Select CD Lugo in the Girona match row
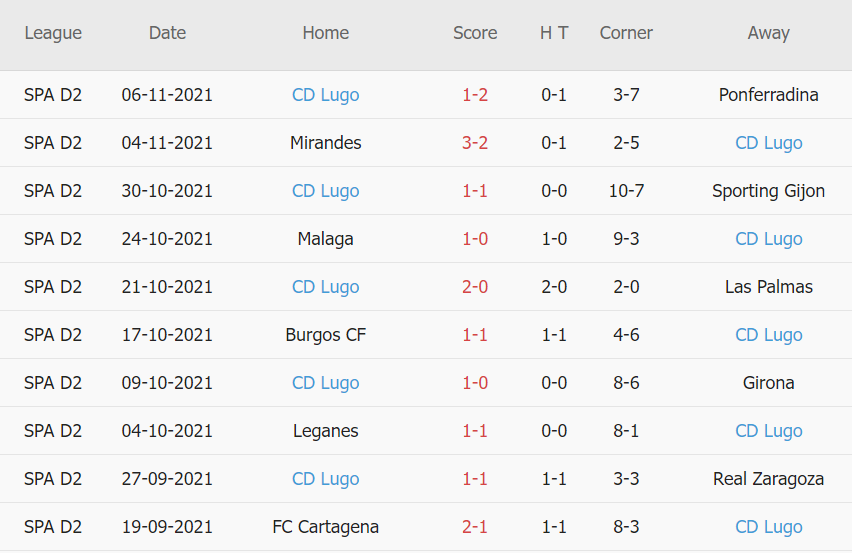 [325, 383]
